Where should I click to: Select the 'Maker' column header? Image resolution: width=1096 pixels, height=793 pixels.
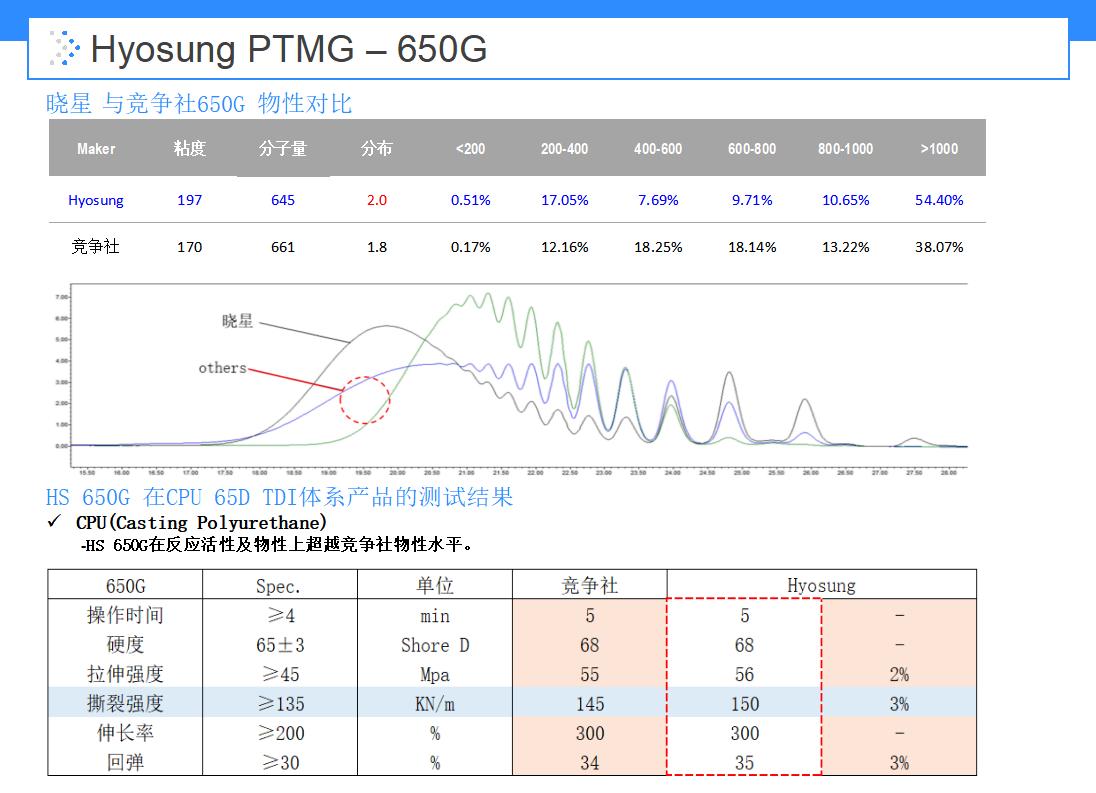(x=96, y=149)
